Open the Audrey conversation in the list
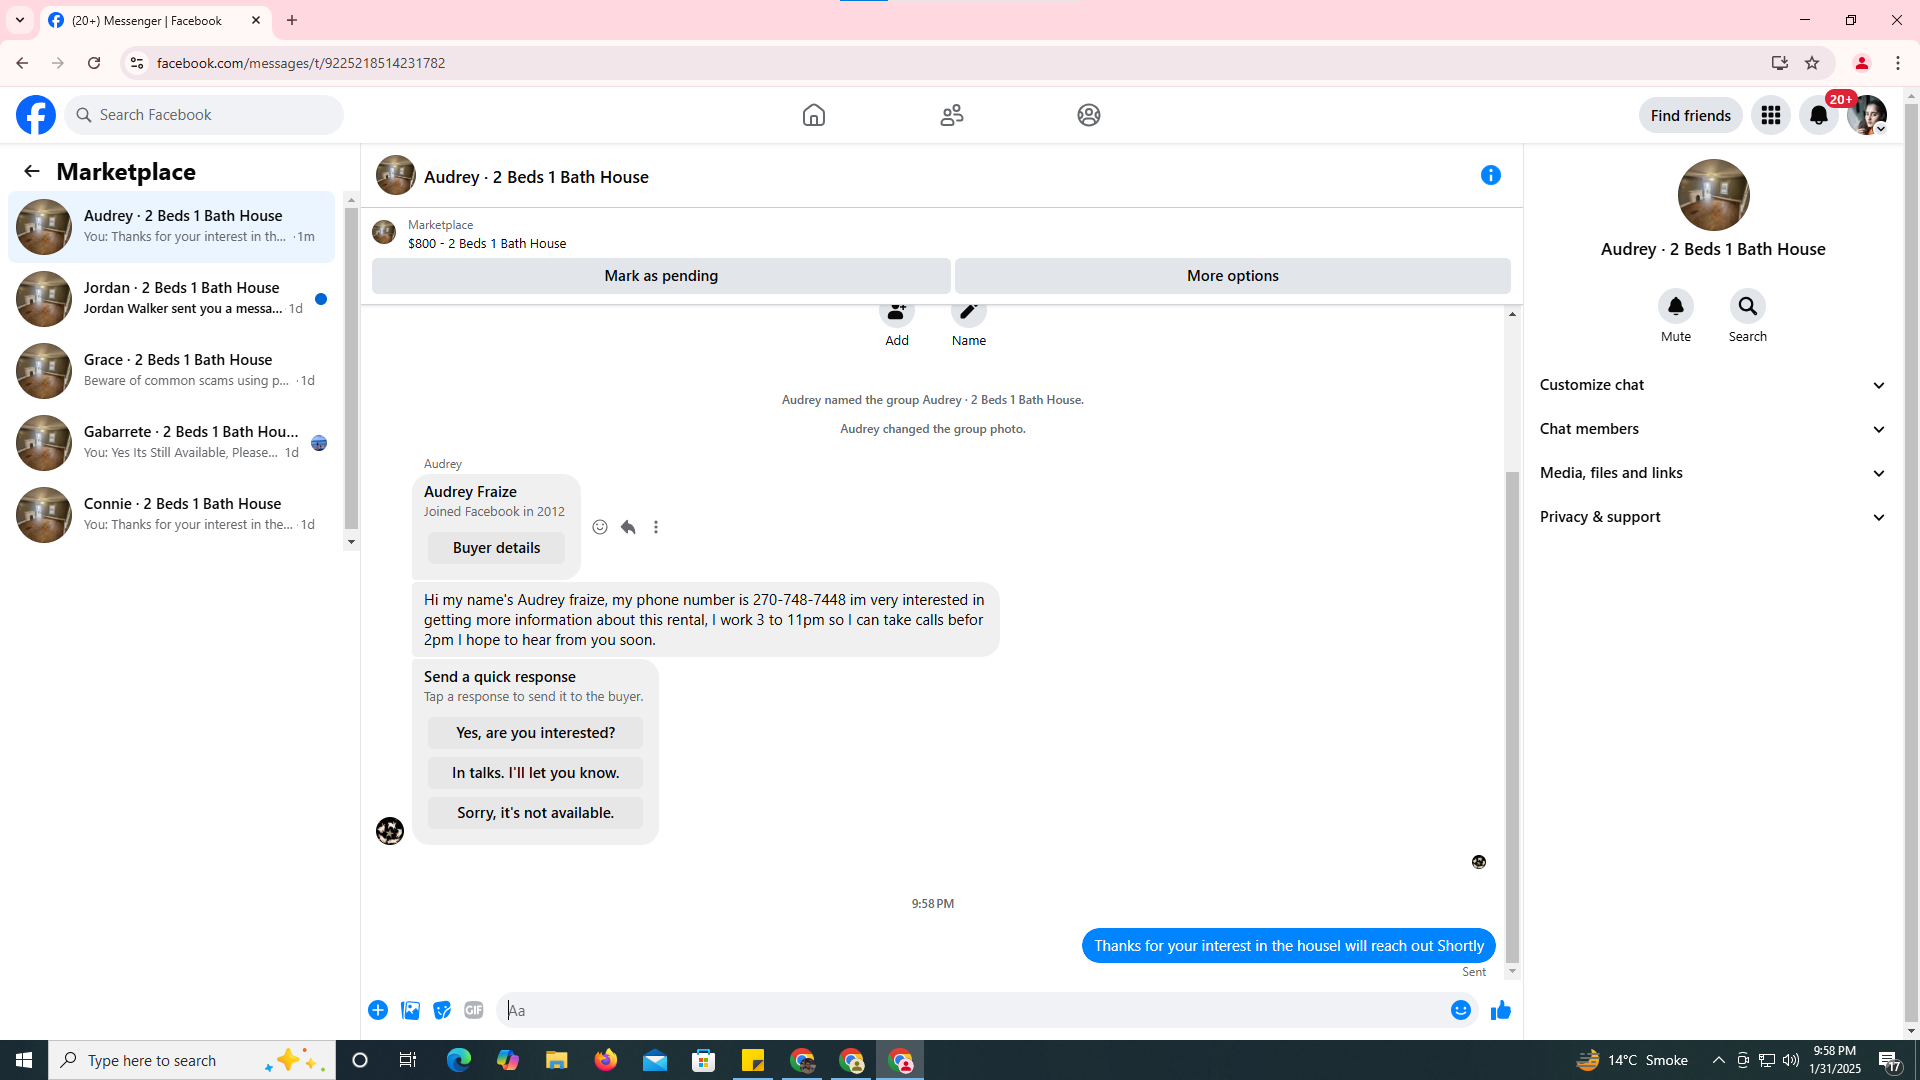 tap(172, 227)
